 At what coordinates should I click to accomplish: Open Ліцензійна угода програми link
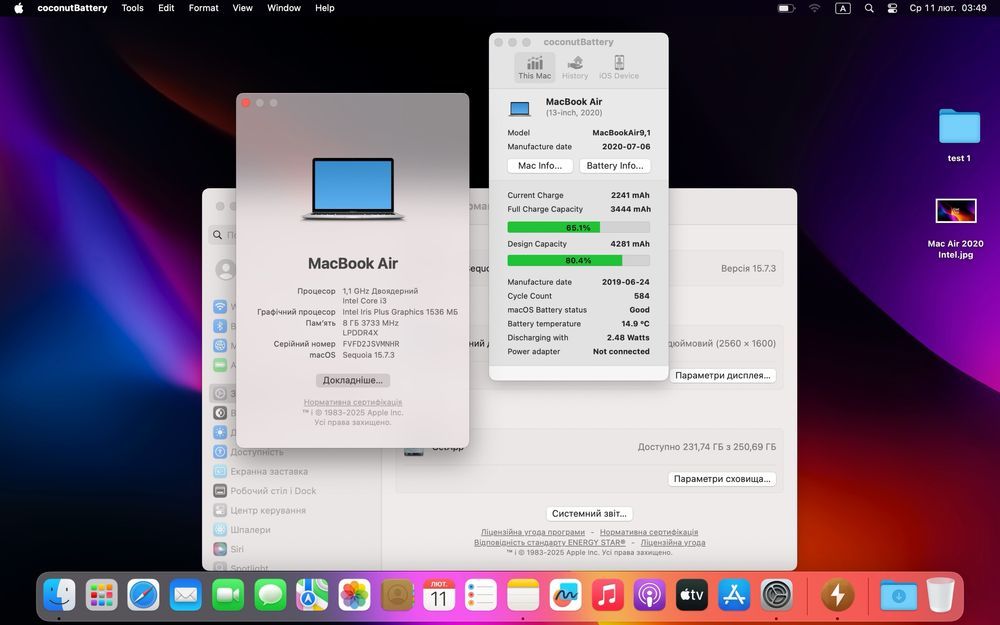point(533,532)
